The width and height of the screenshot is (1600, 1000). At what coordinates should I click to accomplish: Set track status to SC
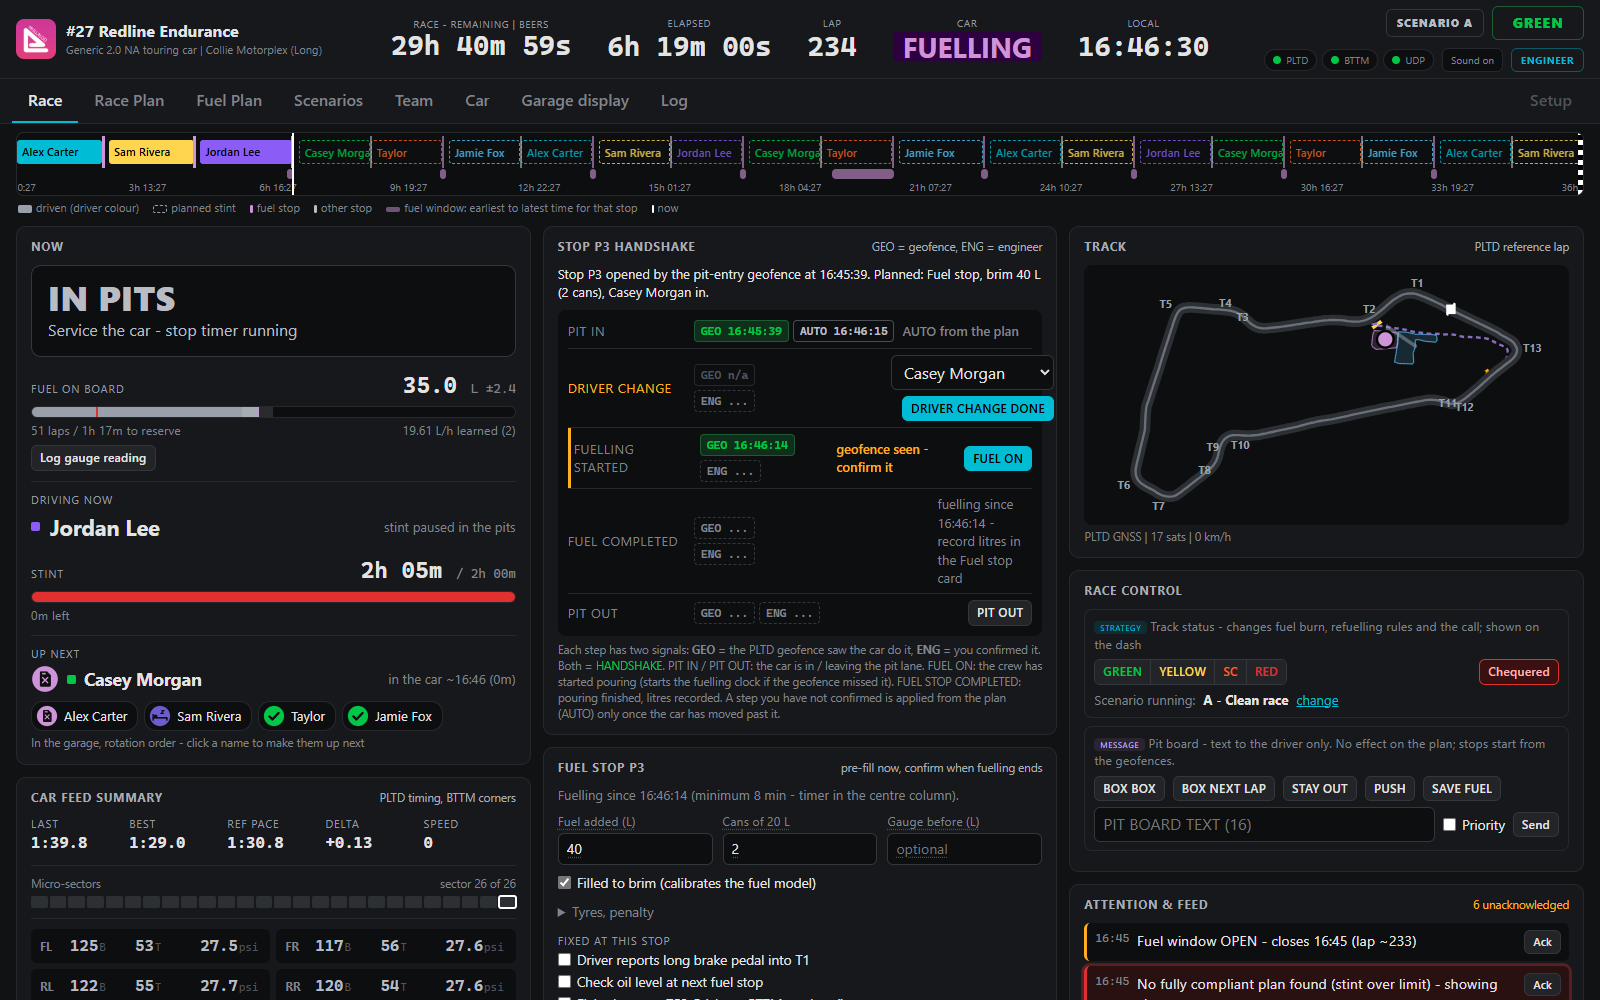pos(1230,672)
